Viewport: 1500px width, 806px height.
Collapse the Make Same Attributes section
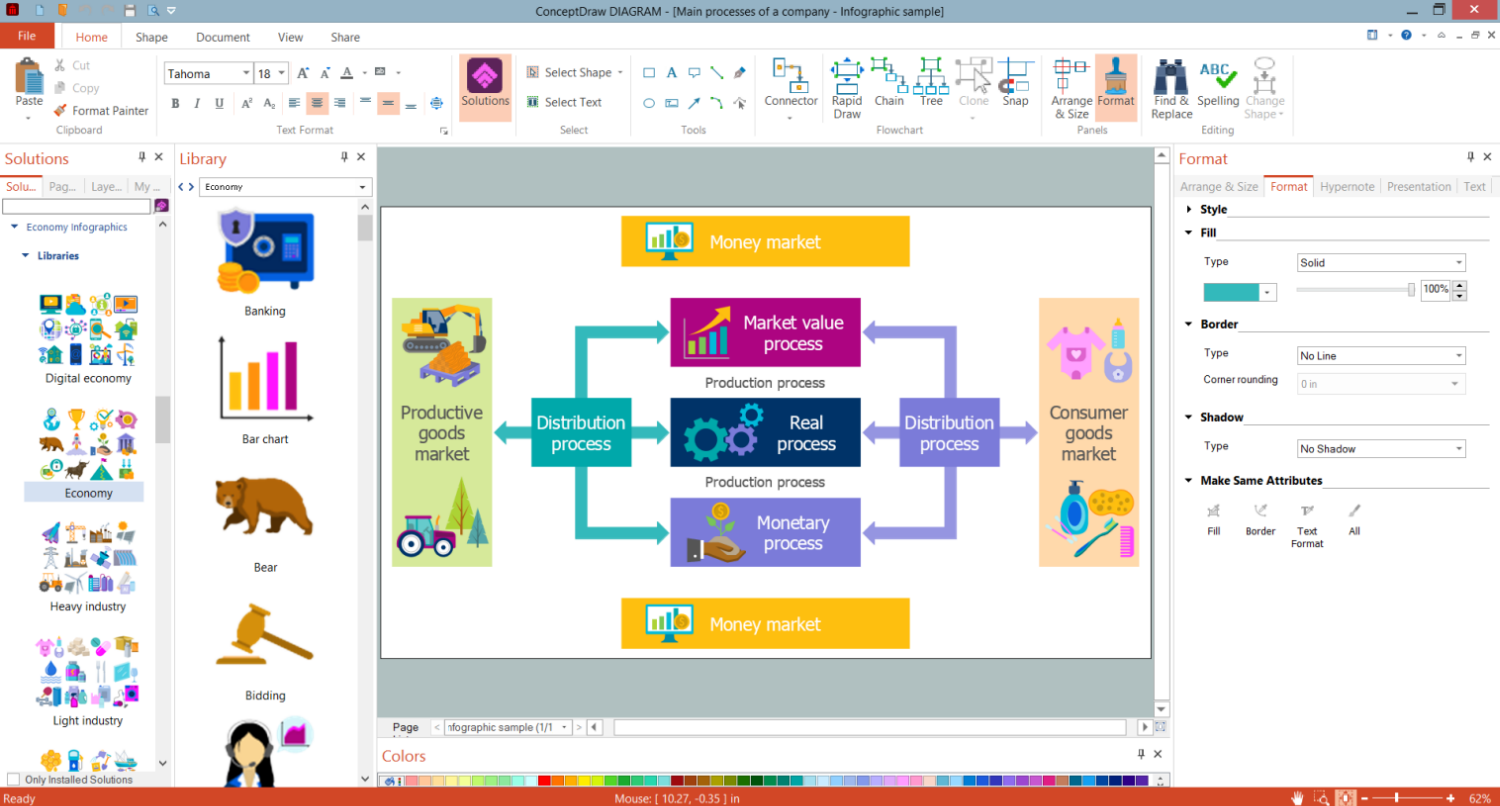coord(1189,481)
